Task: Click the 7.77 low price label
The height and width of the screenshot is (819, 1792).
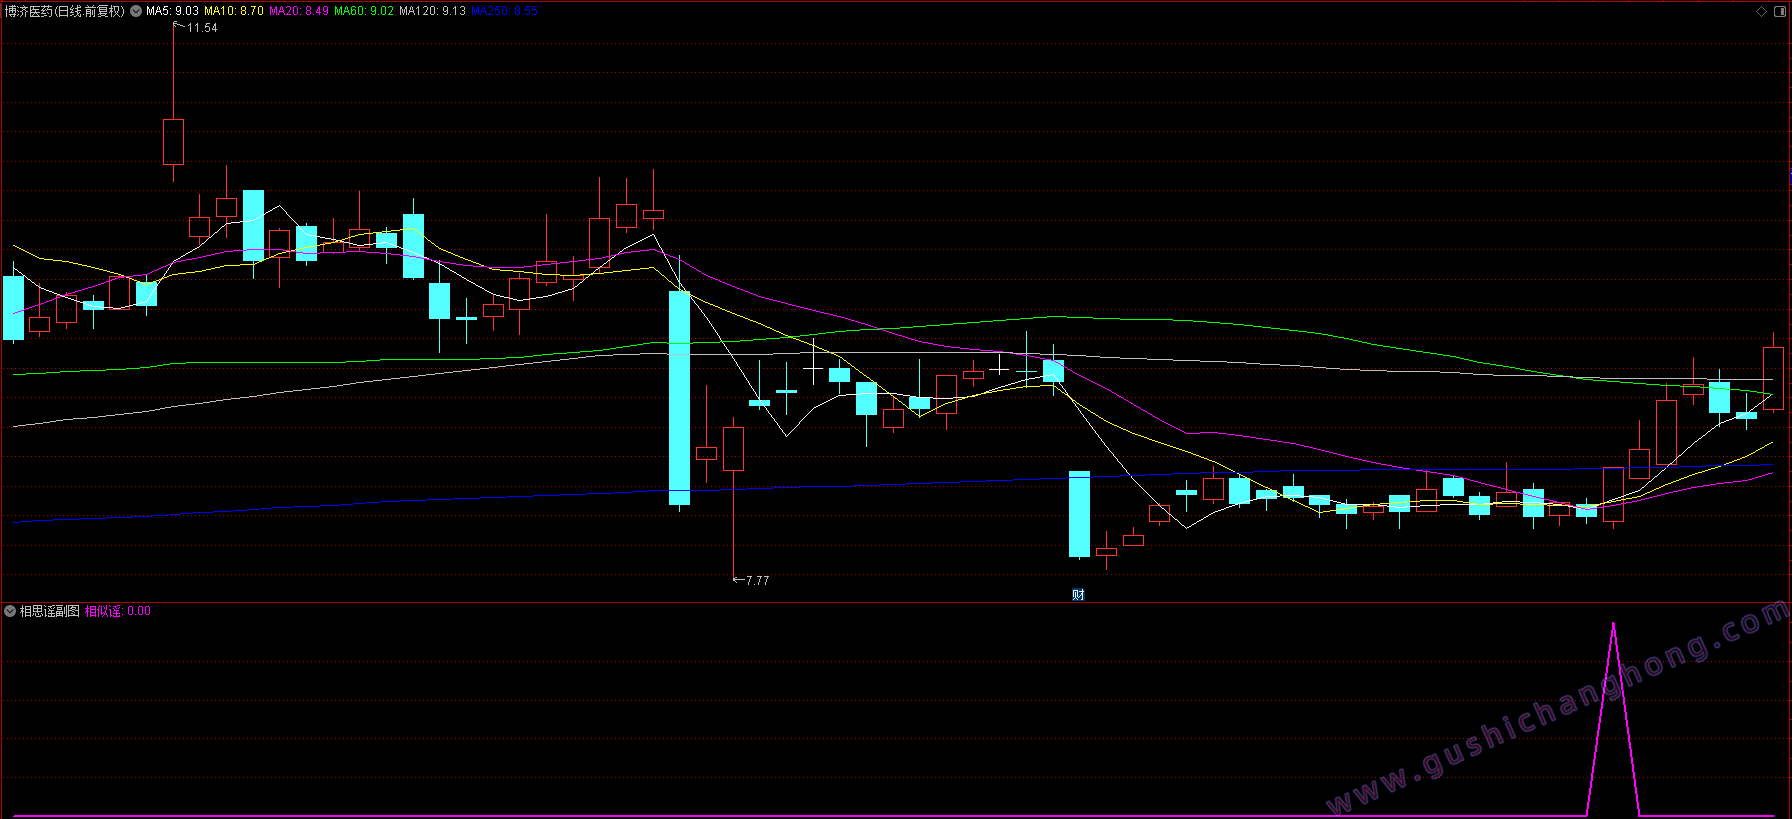Action: click(x=757, y=581)
